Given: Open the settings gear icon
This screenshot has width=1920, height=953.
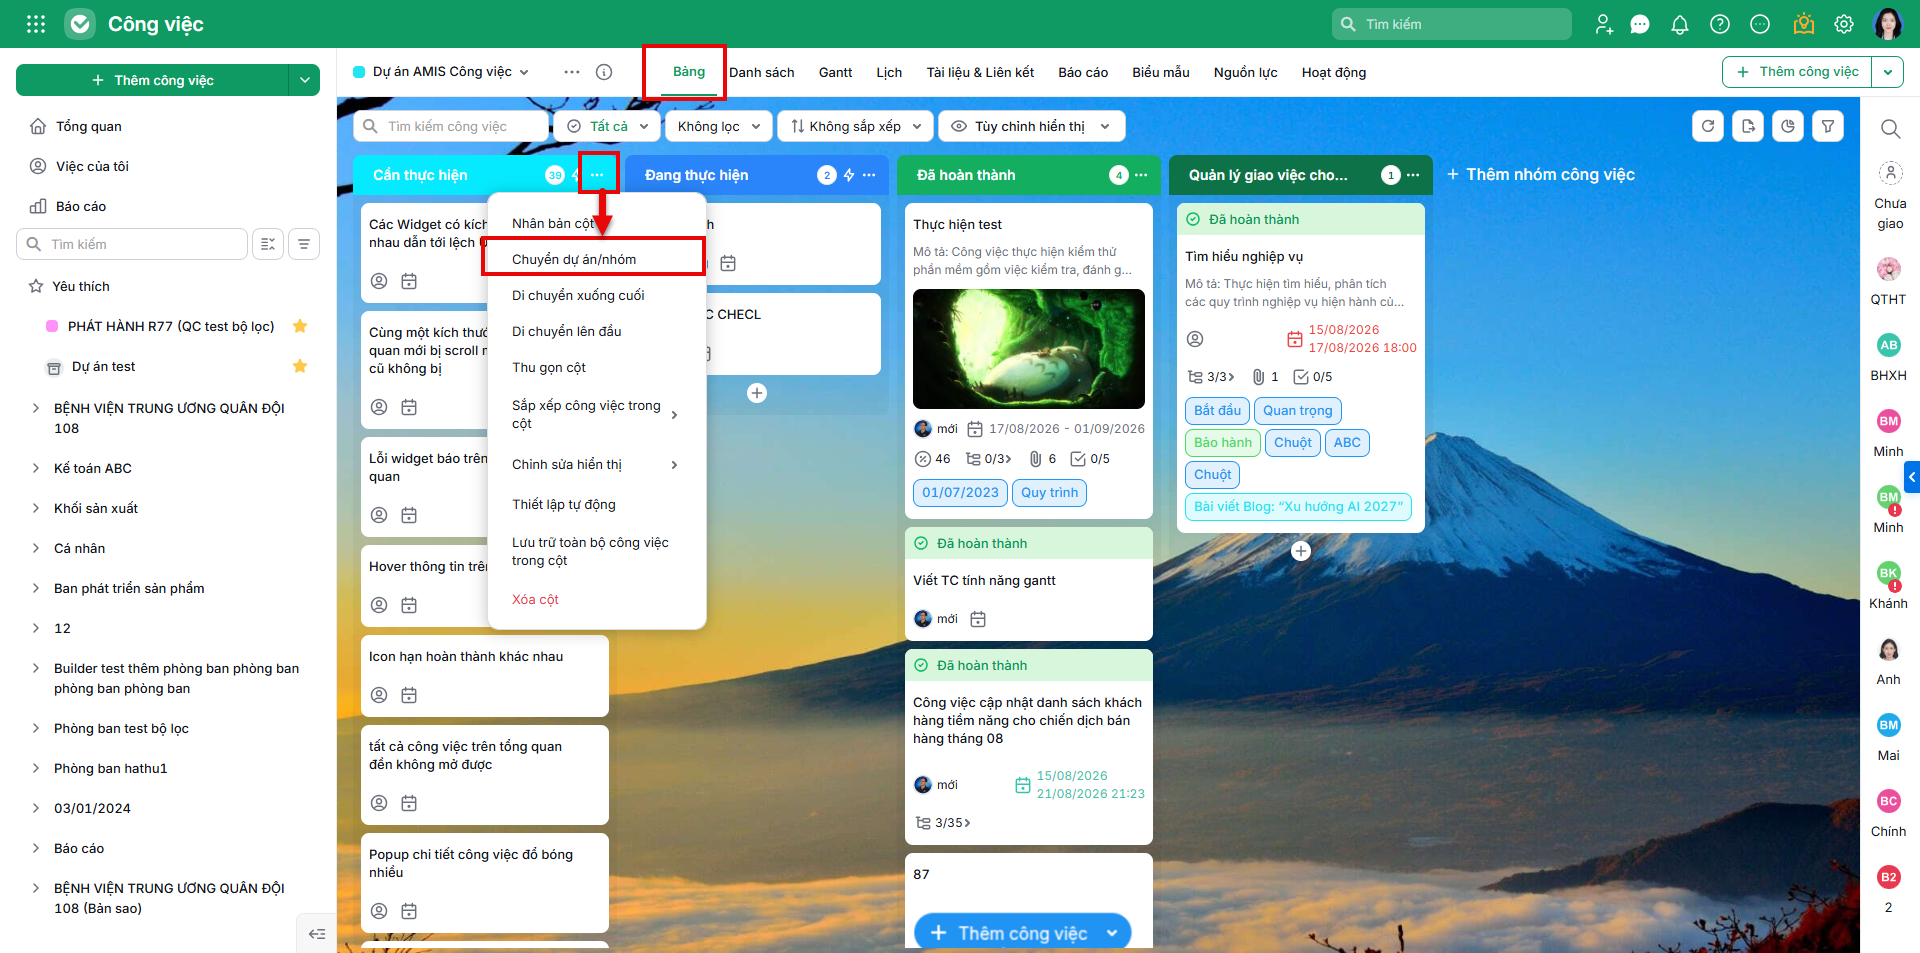Looking at the screenshot, I should pos(1844,24).
